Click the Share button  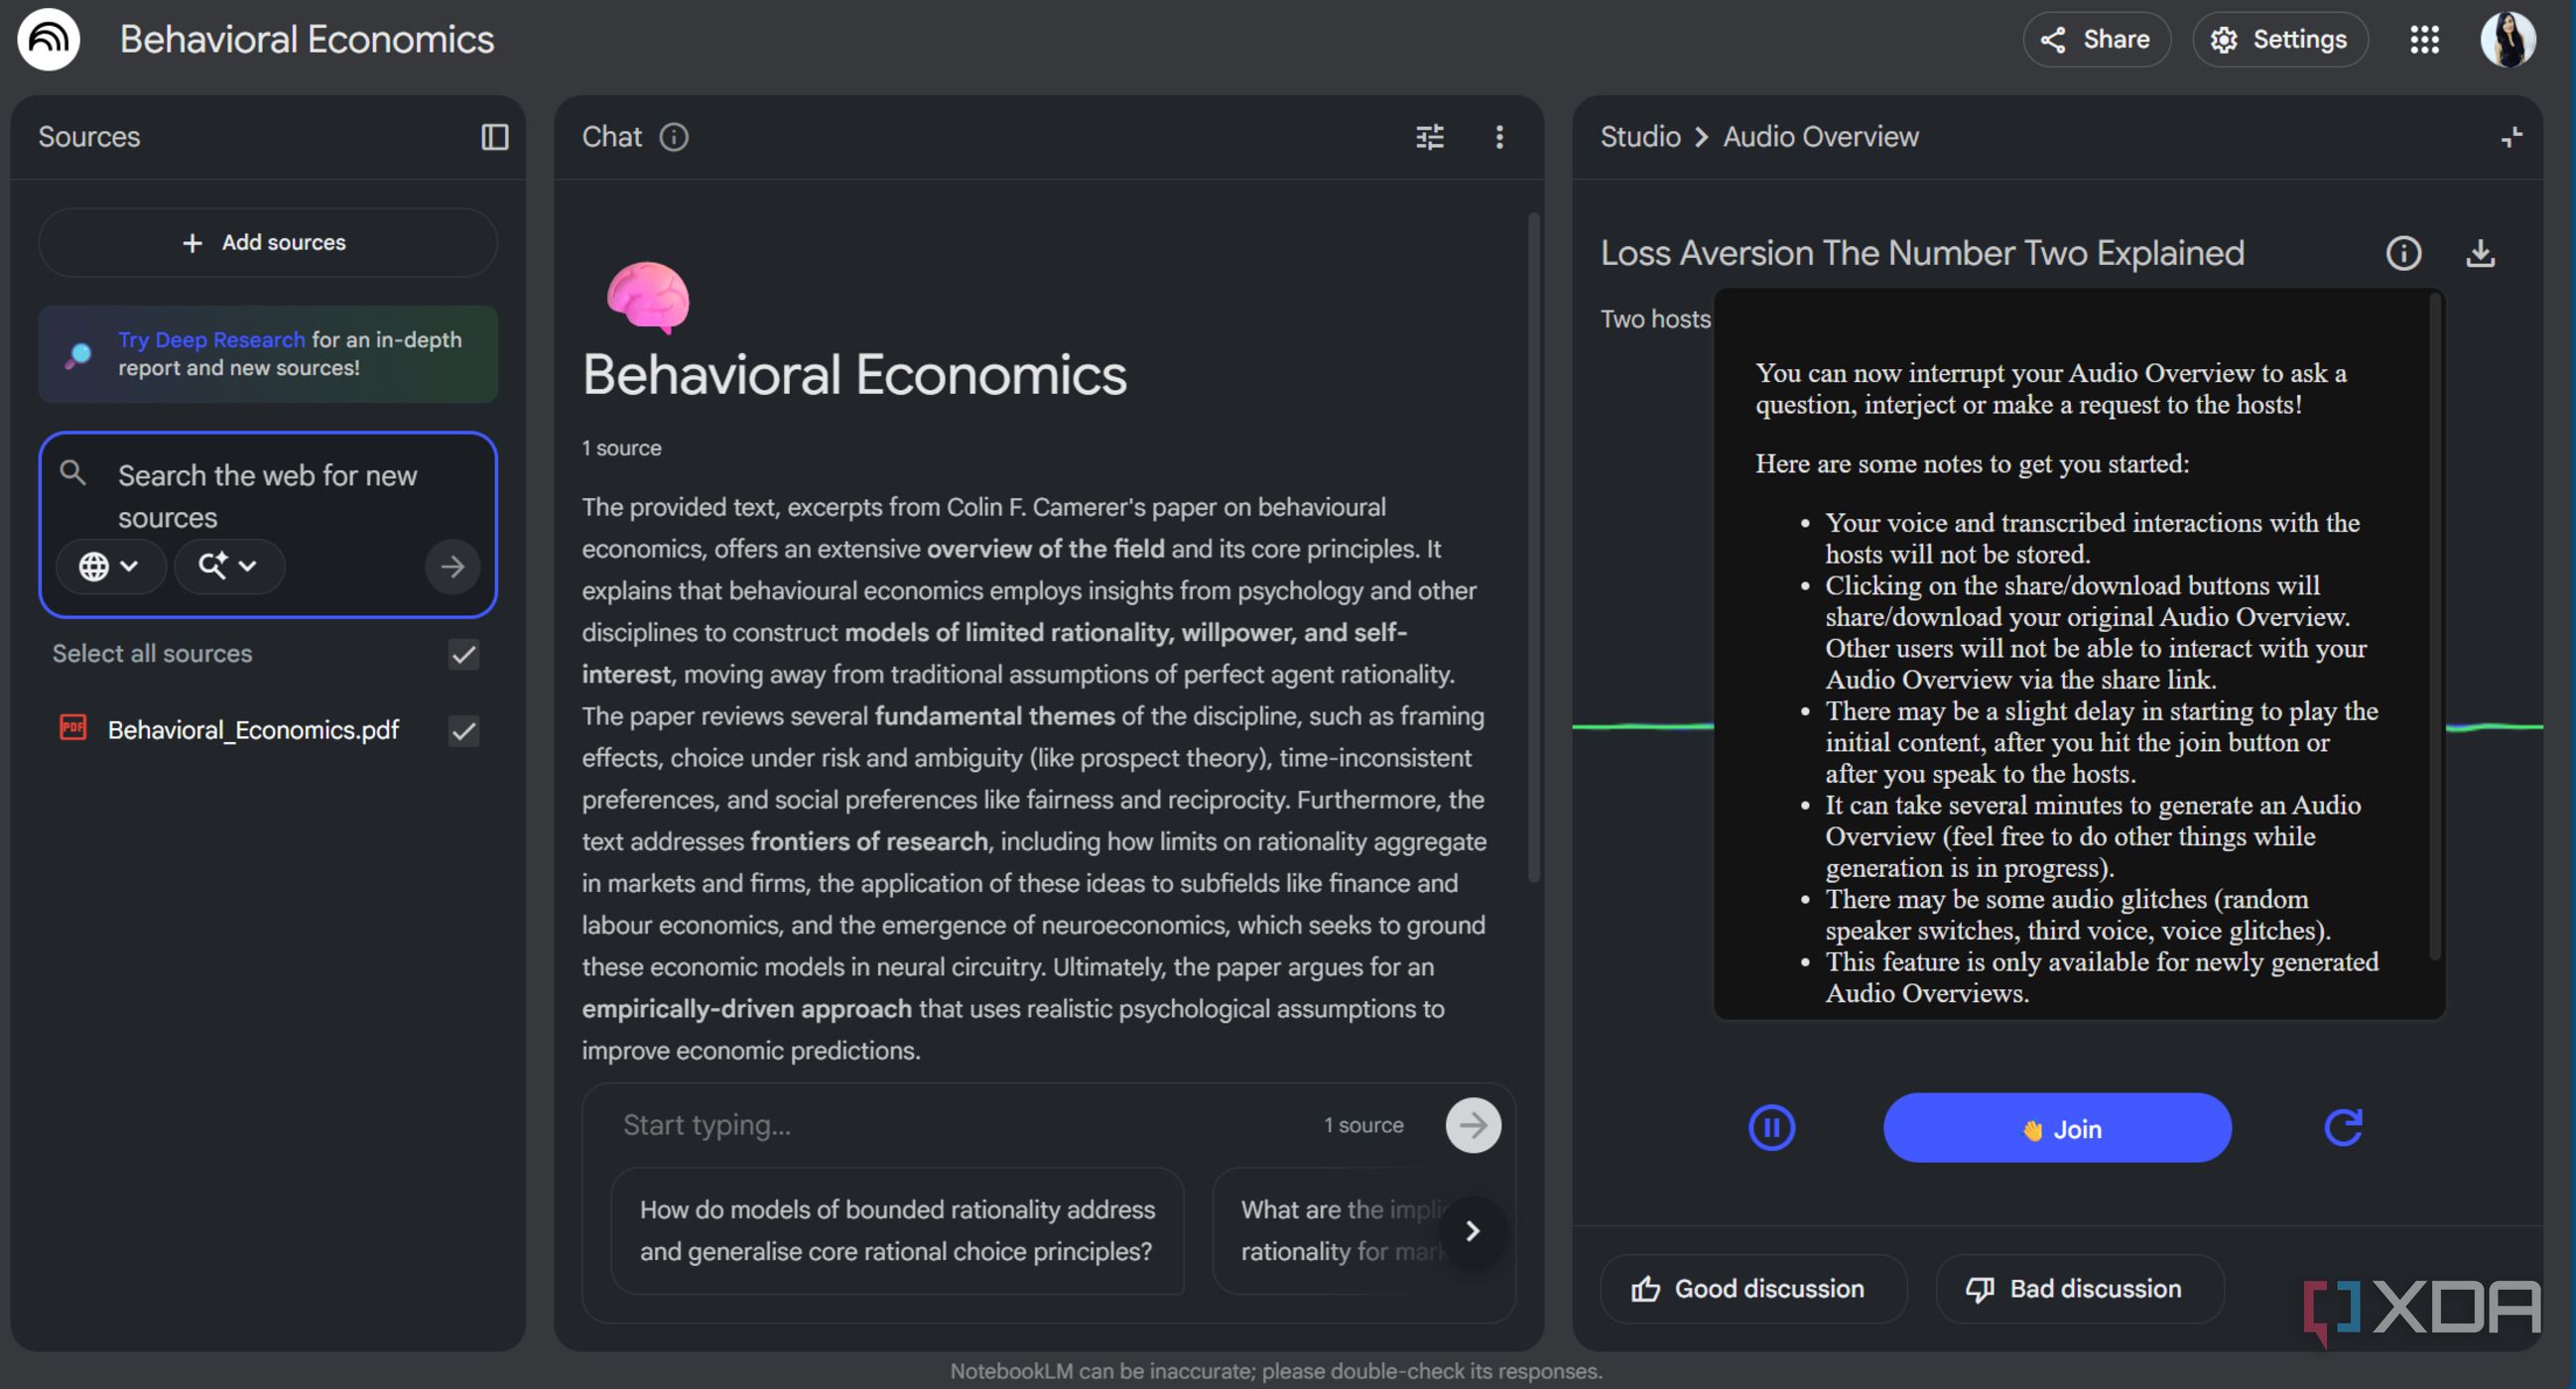[2096, 40]
